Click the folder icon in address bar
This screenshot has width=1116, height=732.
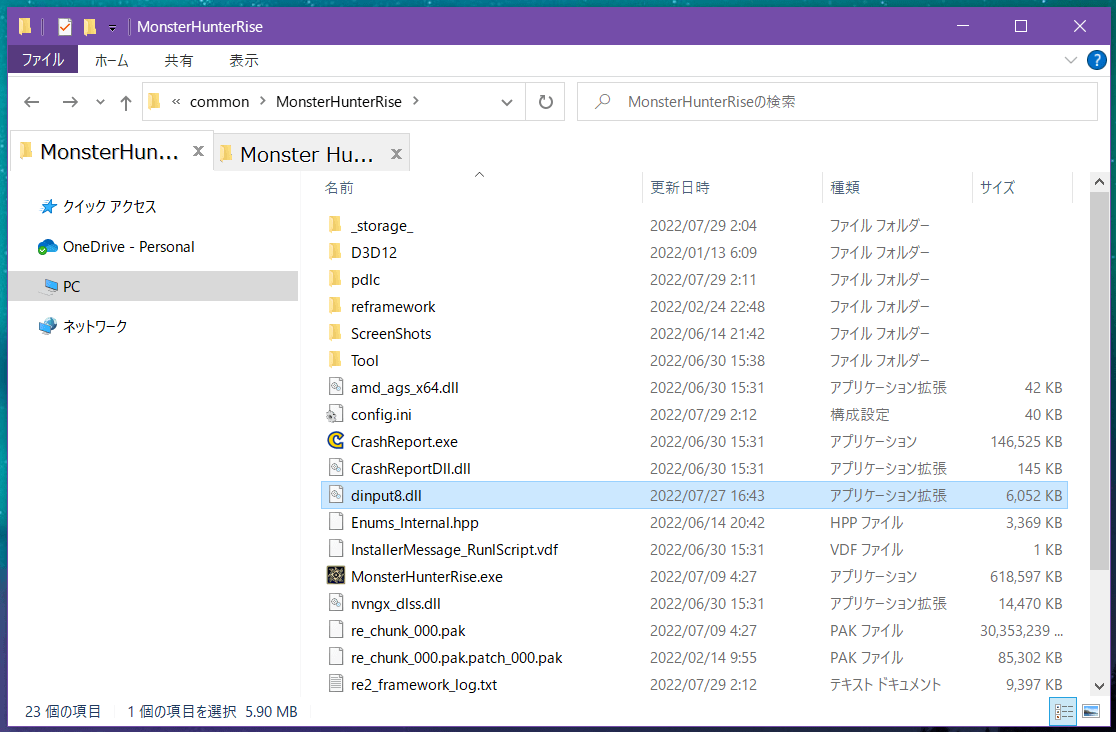(154, 102)
